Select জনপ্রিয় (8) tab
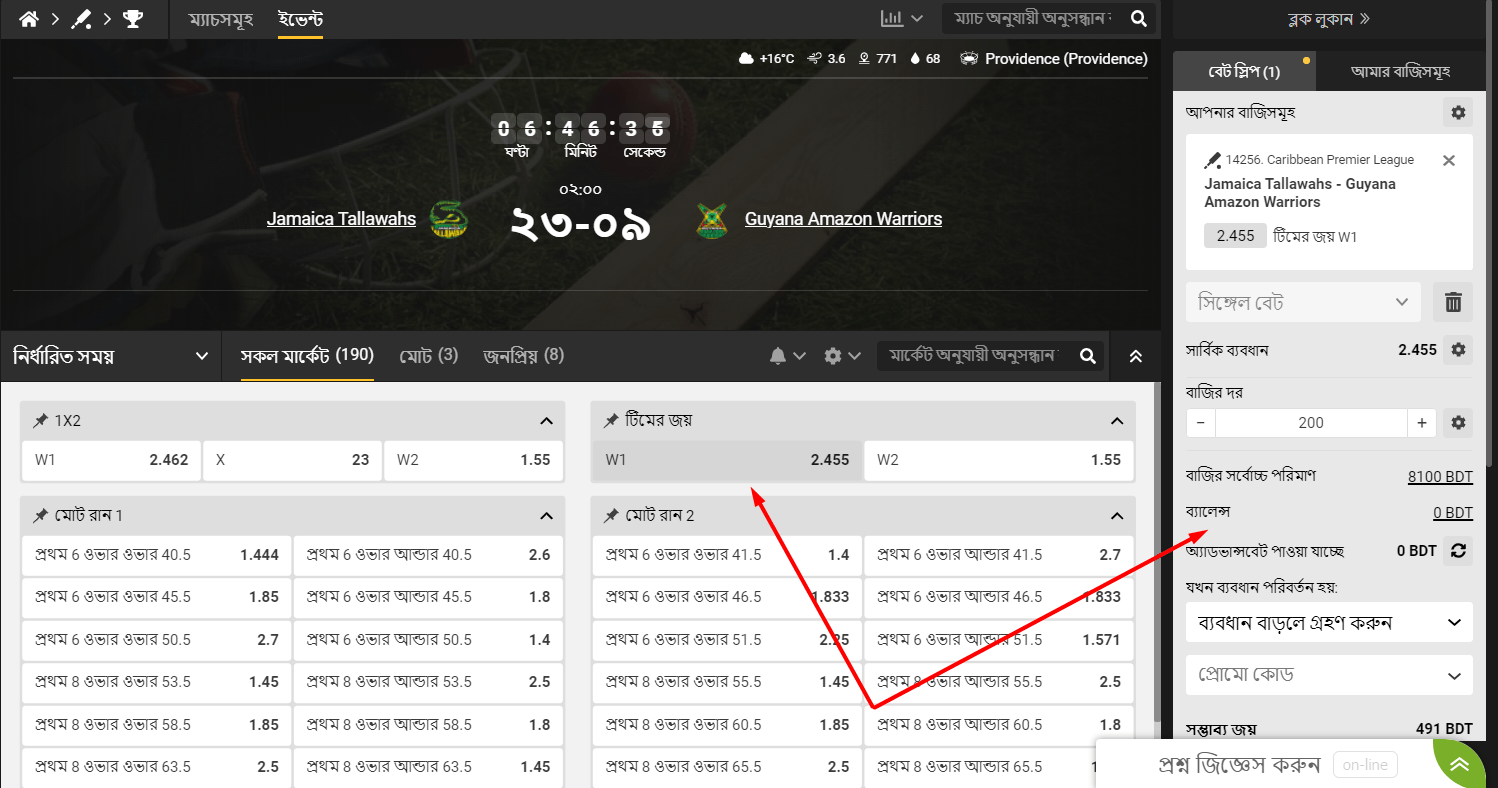Viewport: 1498px width, 788px height. coord(523,355)
